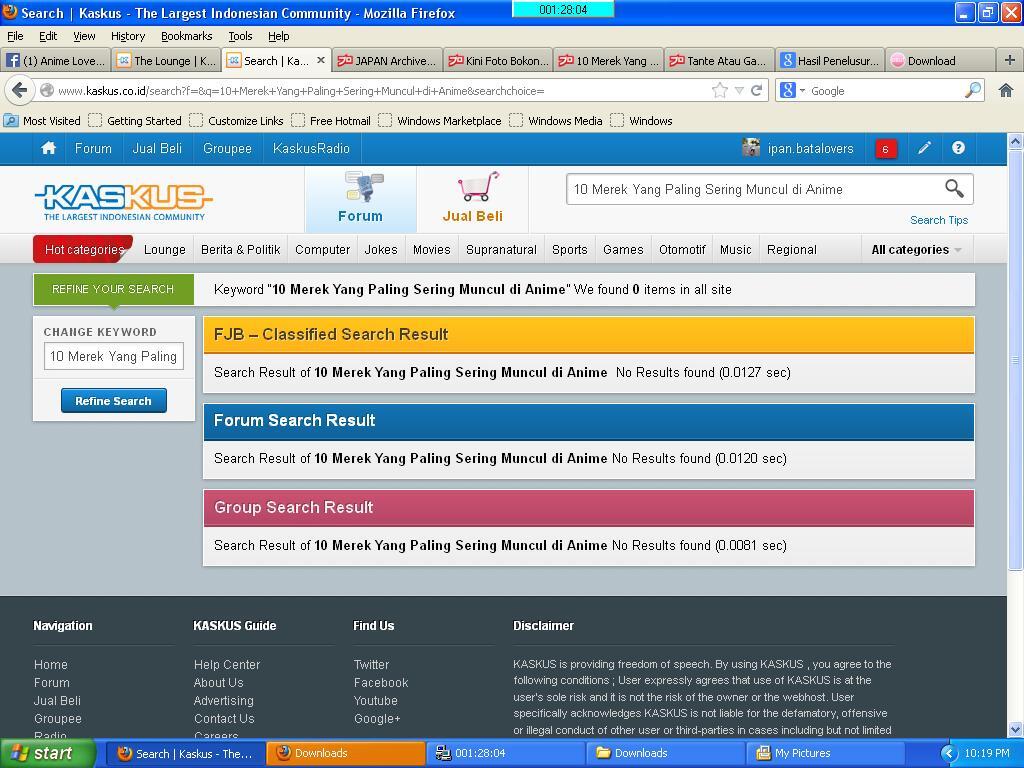Image resolution: width=1024 pixels, height=768 pixels.
Task: Switch to the Download tab
Action: point(940,60)
